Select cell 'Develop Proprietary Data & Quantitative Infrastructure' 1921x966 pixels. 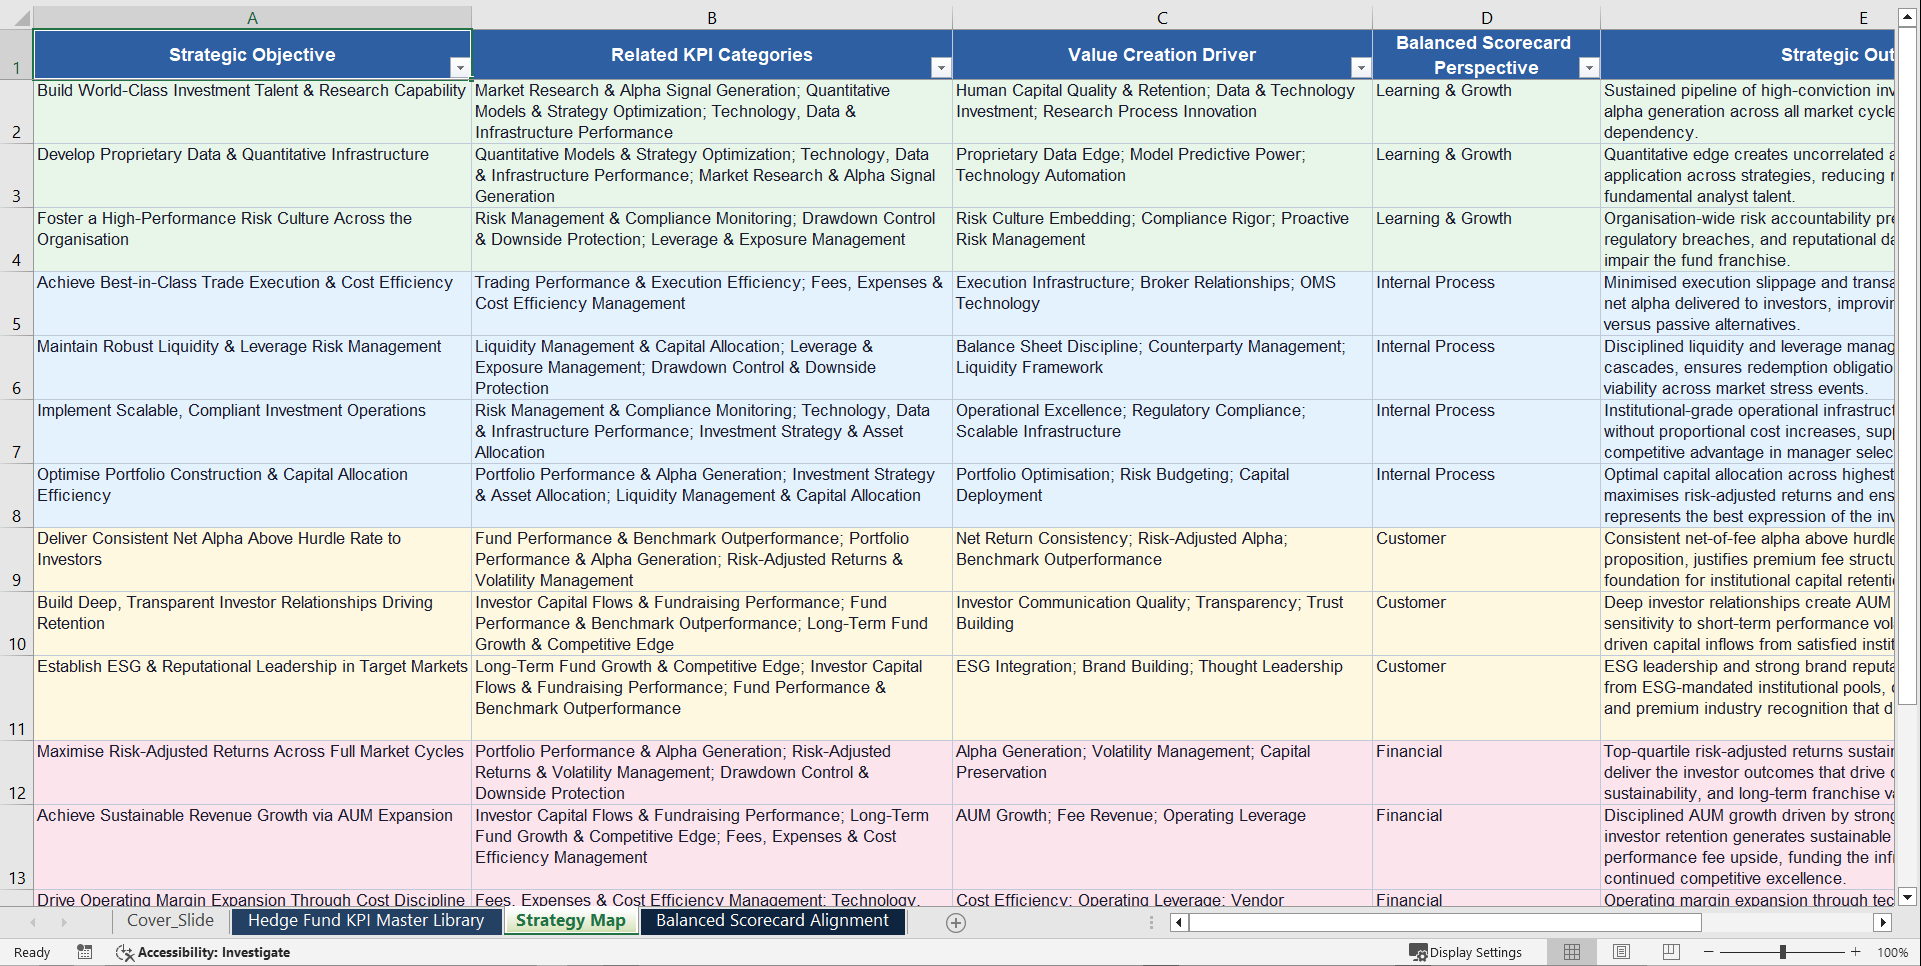point(252,176)
